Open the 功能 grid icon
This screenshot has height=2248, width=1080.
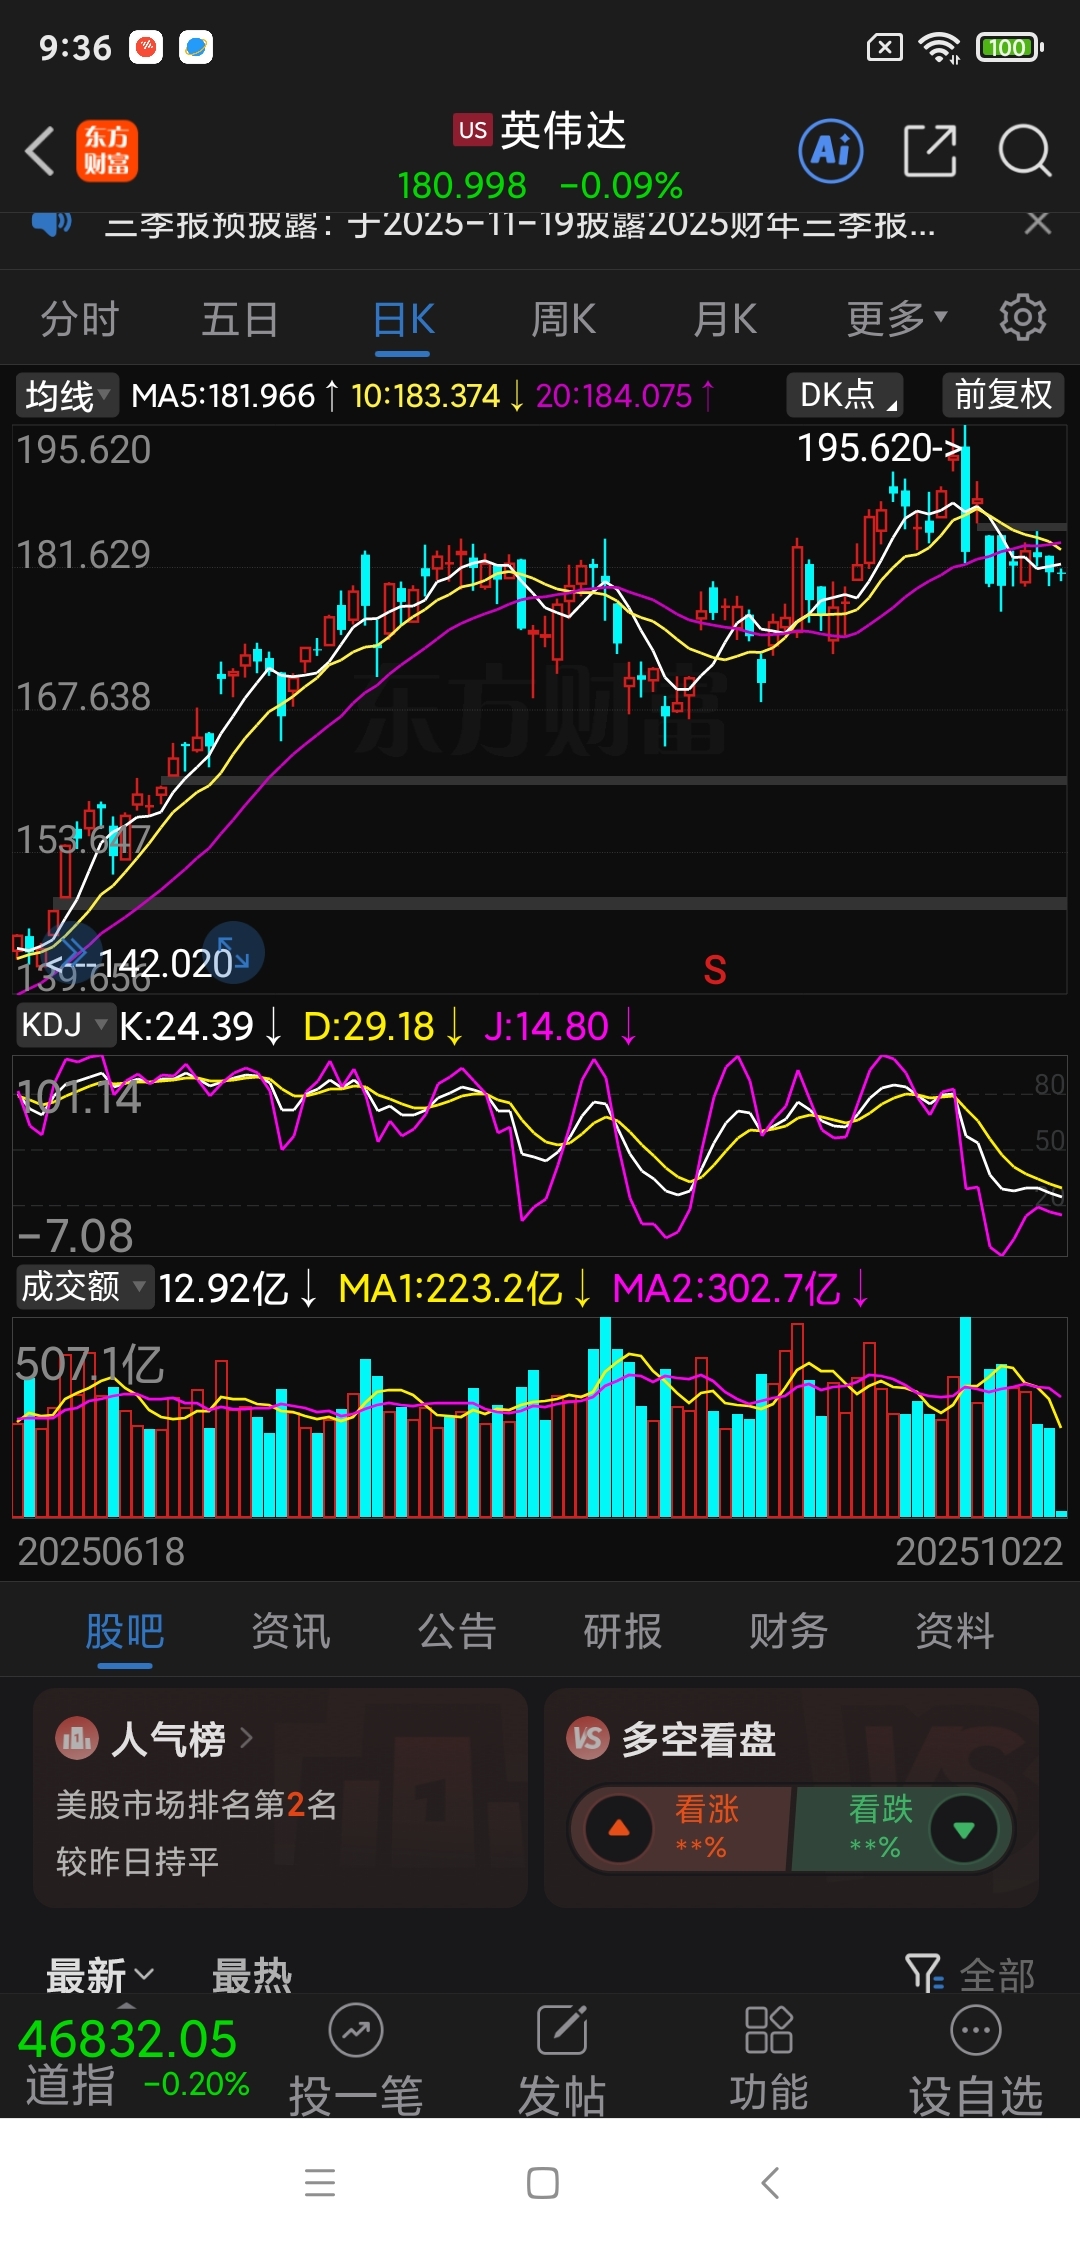click(x=769, y=2031)
